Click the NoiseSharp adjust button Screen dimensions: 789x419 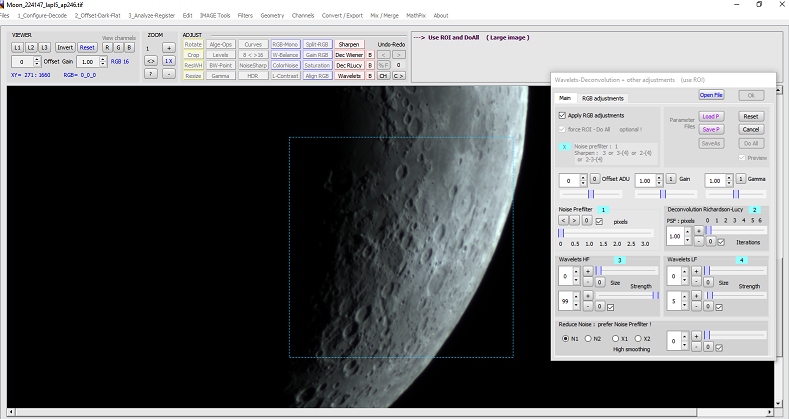[x=253, y=65]
